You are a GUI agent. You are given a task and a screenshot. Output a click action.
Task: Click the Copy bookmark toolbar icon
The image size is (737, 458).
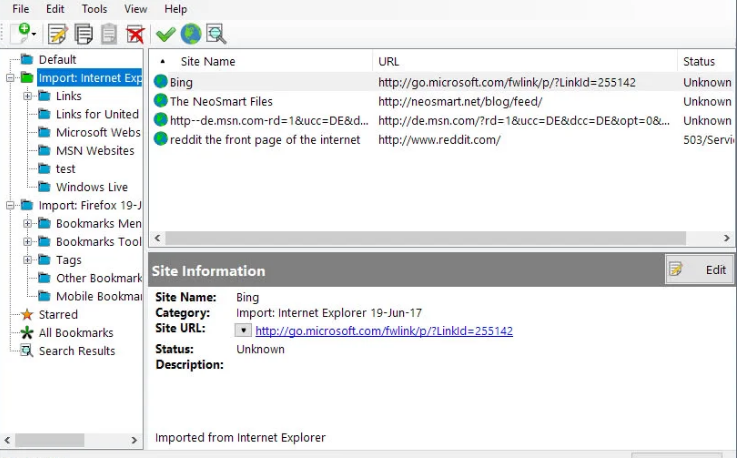(84, 34)
